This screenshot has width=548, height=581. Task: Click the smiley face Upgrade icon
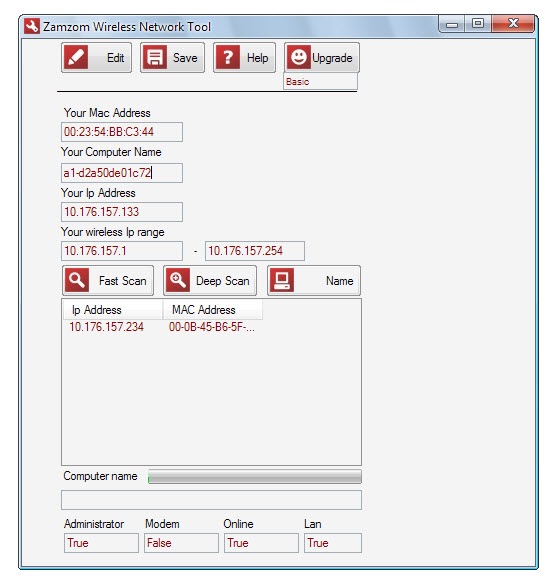299,57
